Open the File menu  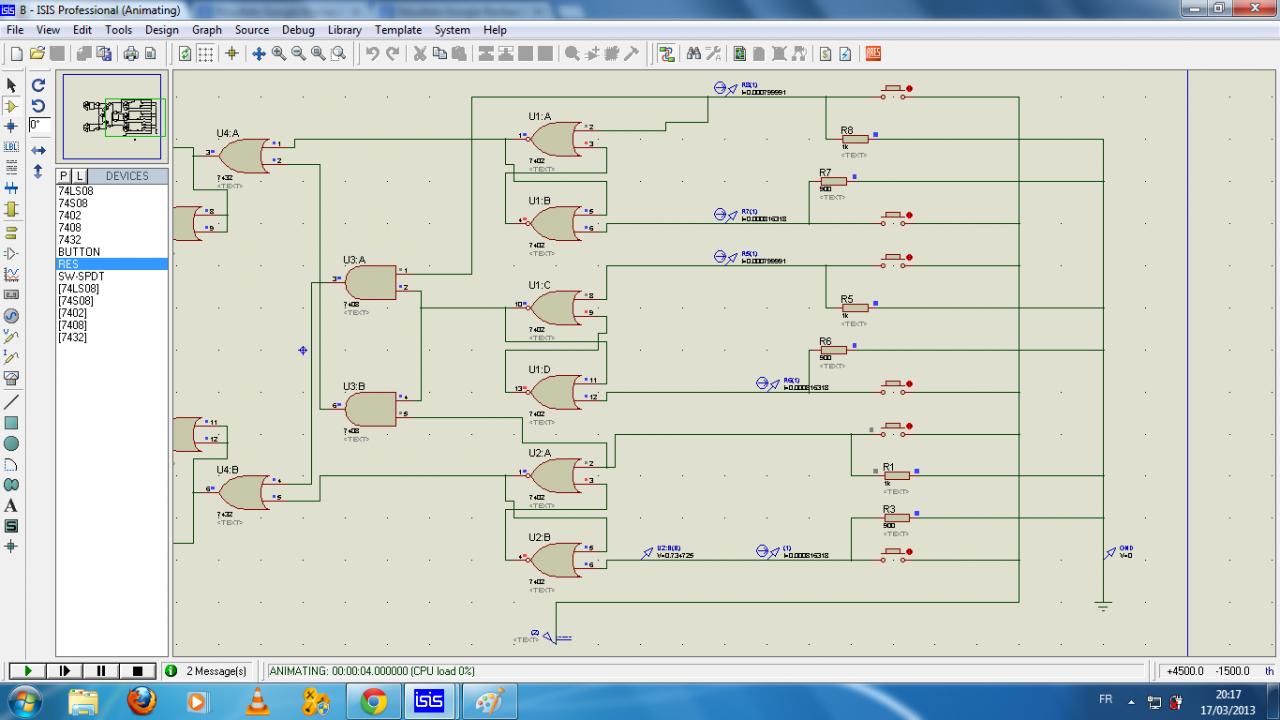(15, 30)
